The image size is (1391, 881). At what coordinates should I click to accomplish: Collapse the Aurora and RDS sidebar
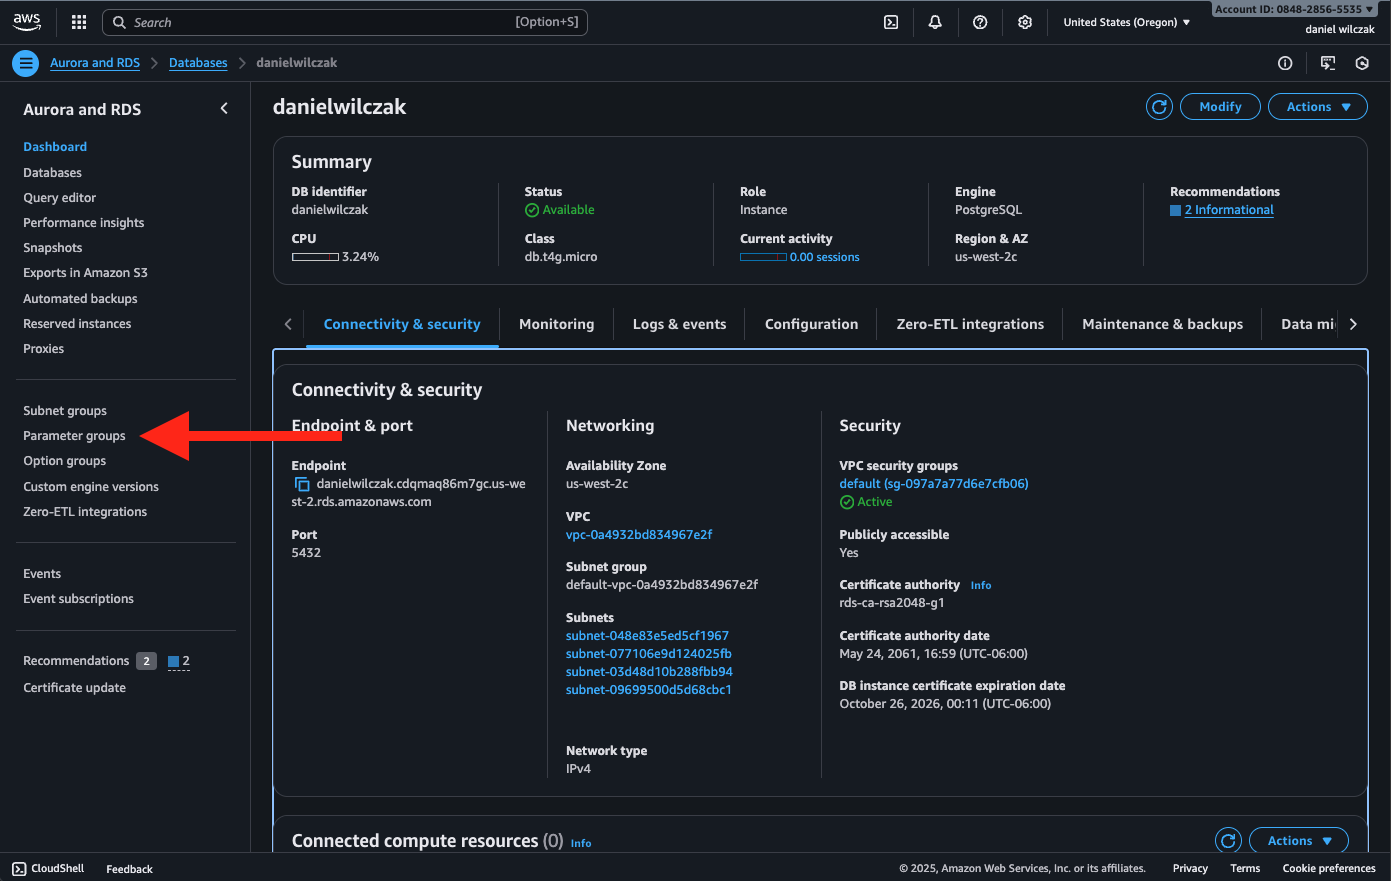pos(224,109)
